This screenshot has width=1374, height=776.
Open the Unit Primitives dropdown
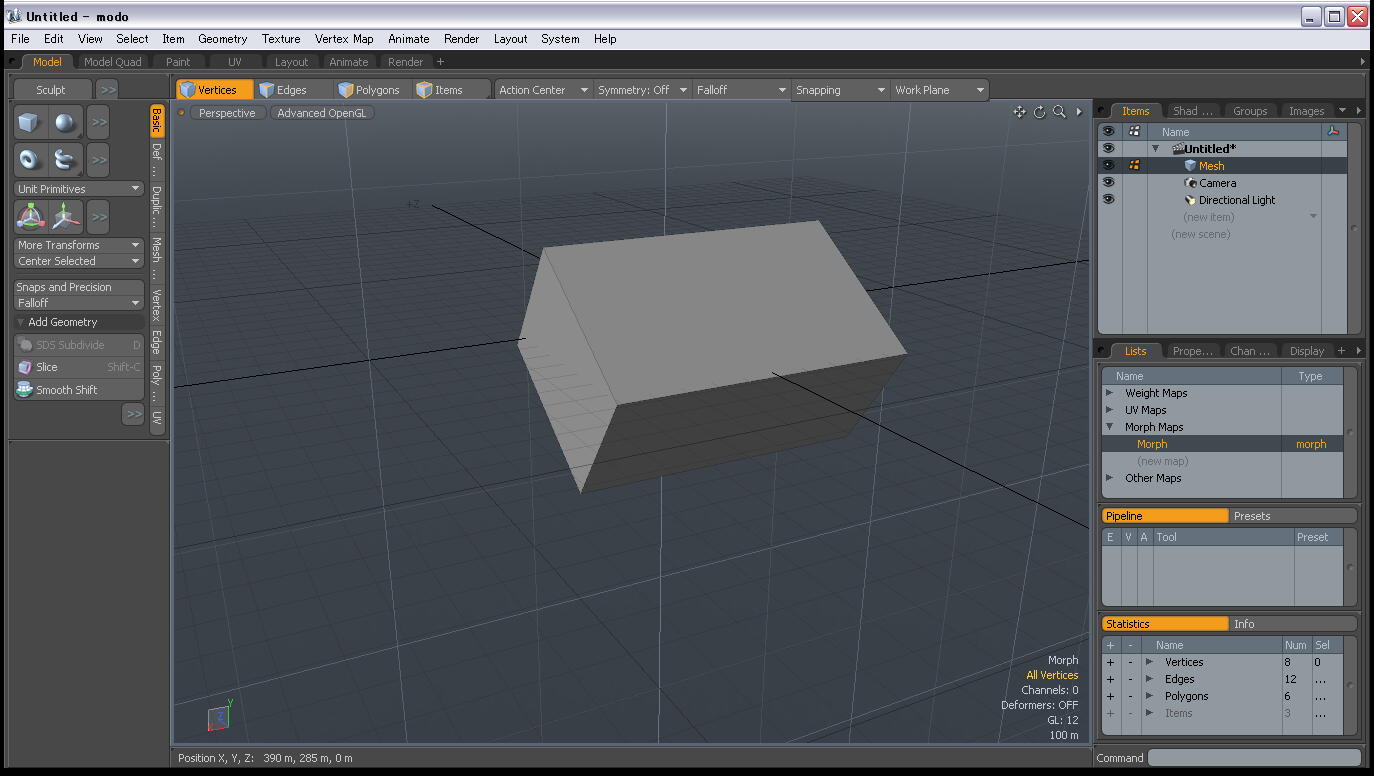(x=78, y=188)
